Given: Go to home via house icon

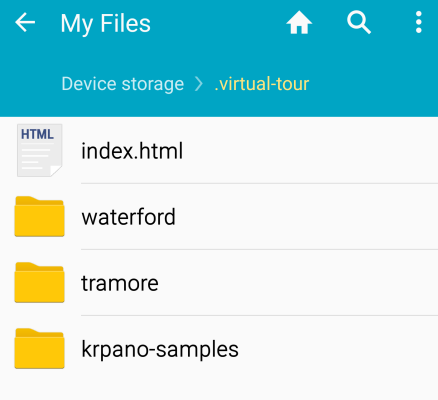Looking at the screenshot, I should (x=299, y=23).
